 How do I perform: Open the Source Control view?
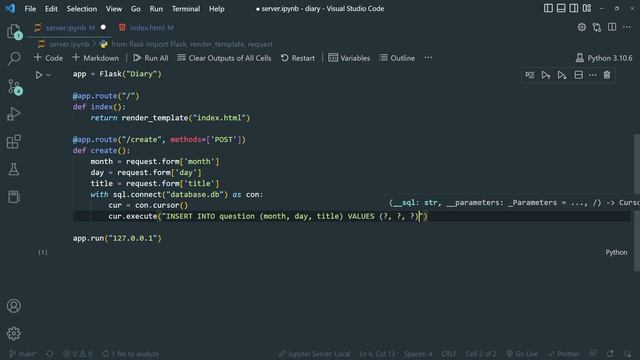(14, 87)
